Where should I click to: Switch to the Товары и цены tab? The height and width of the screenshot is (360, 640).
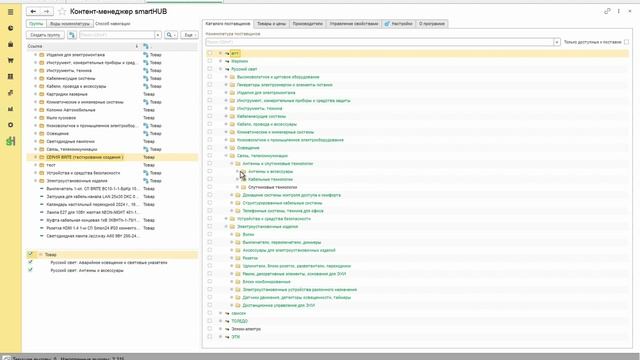[x=271, y=24]
